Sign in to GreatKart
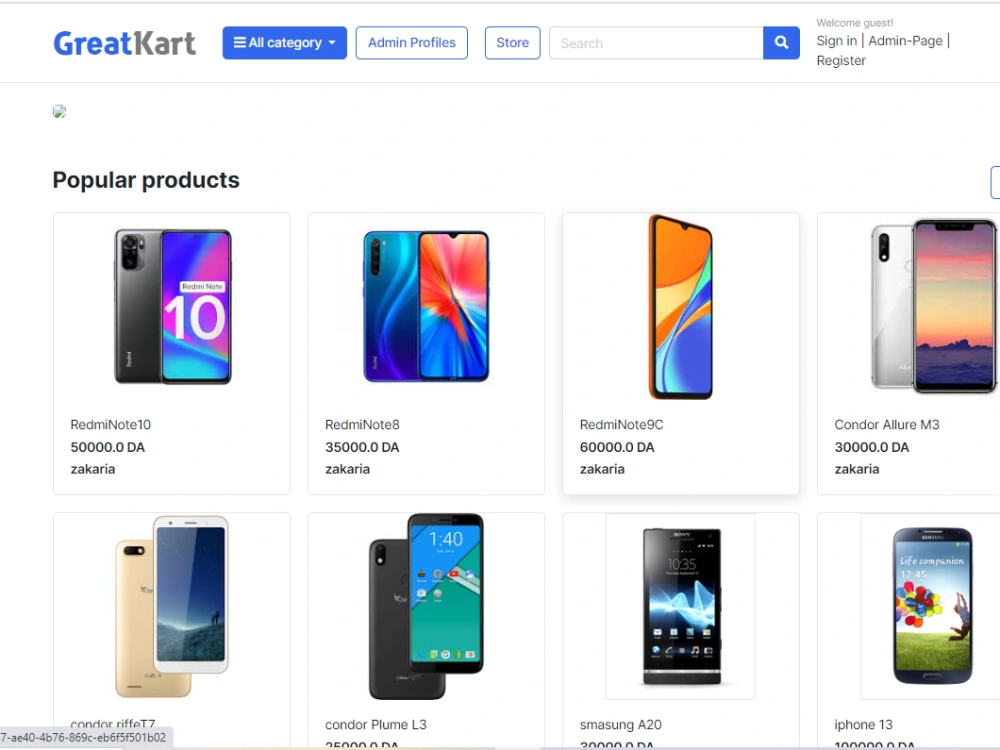This screenshot has width=1000, height=750. [x=837, y=40]
